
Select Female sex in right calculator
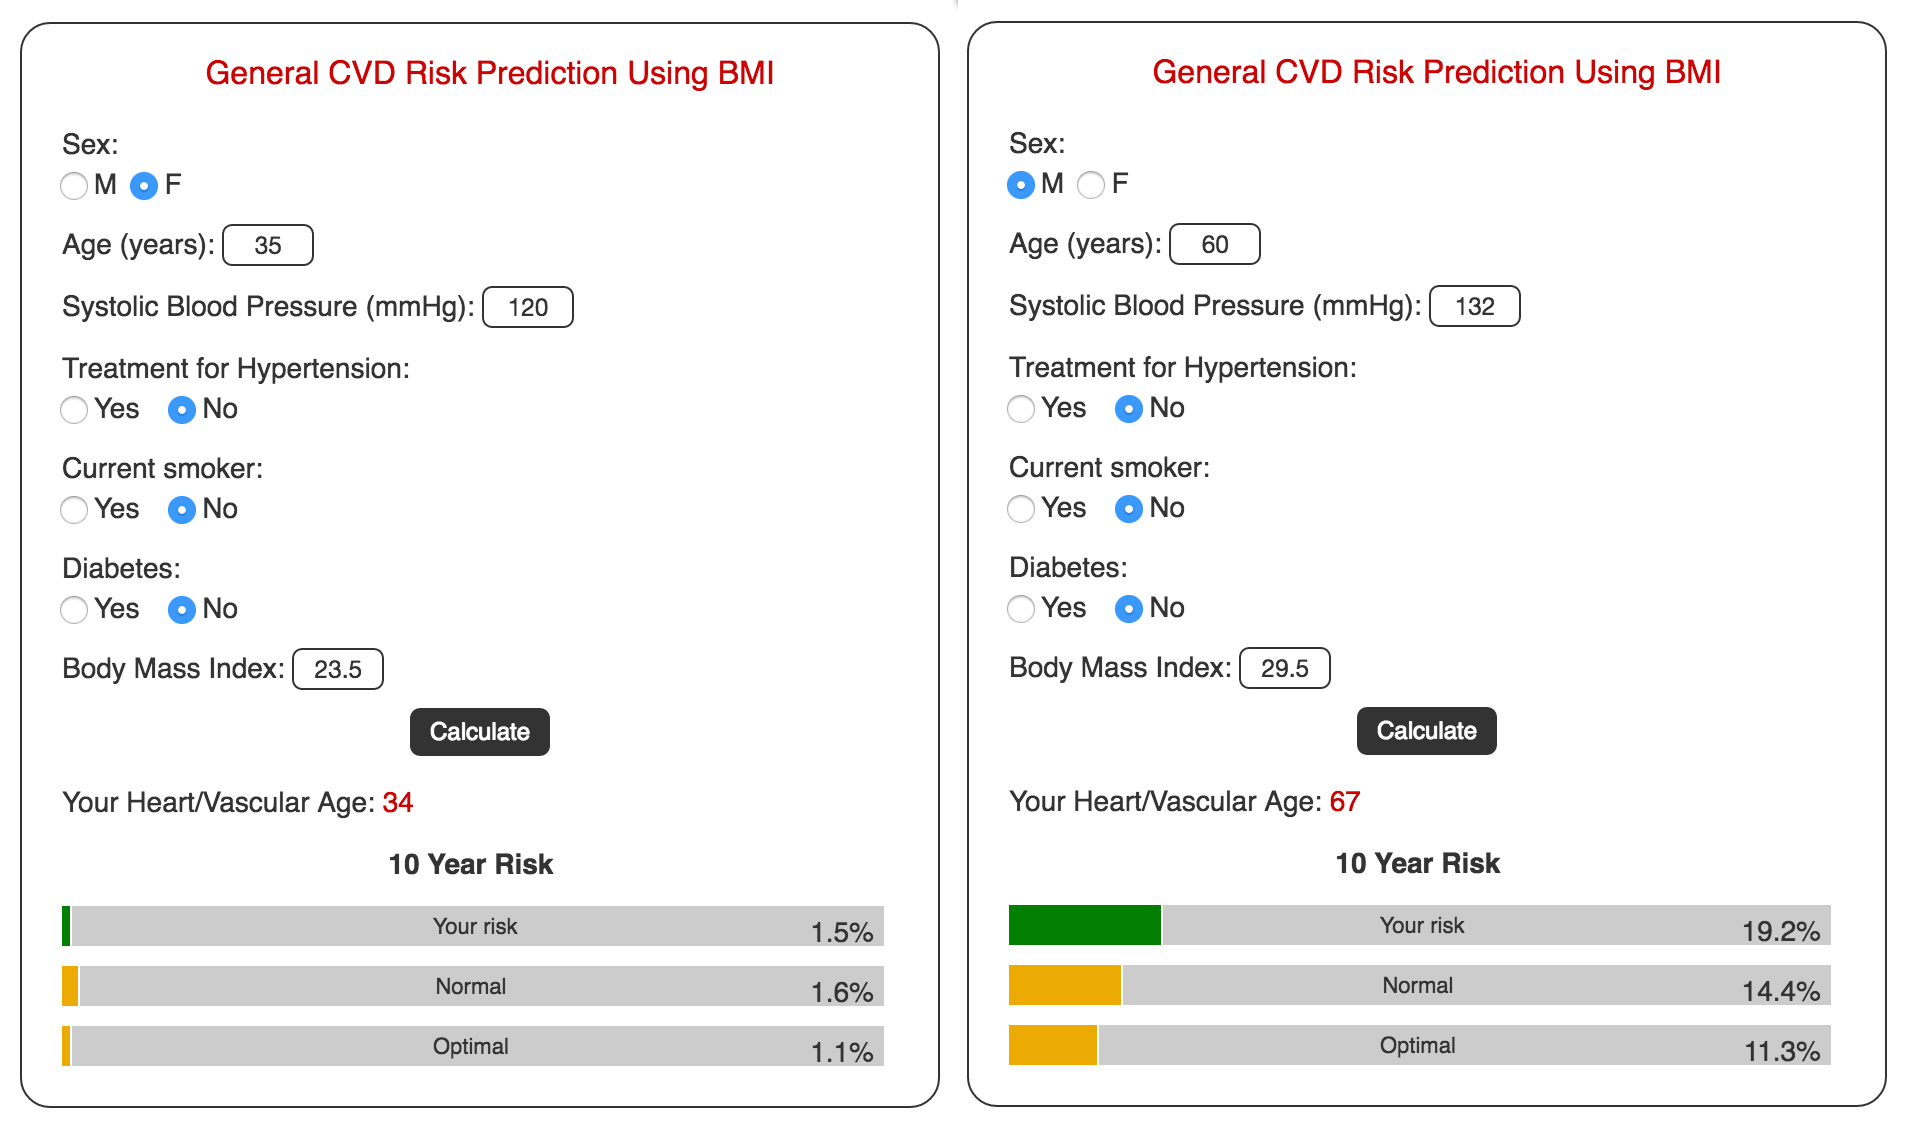coord(1091,185)
